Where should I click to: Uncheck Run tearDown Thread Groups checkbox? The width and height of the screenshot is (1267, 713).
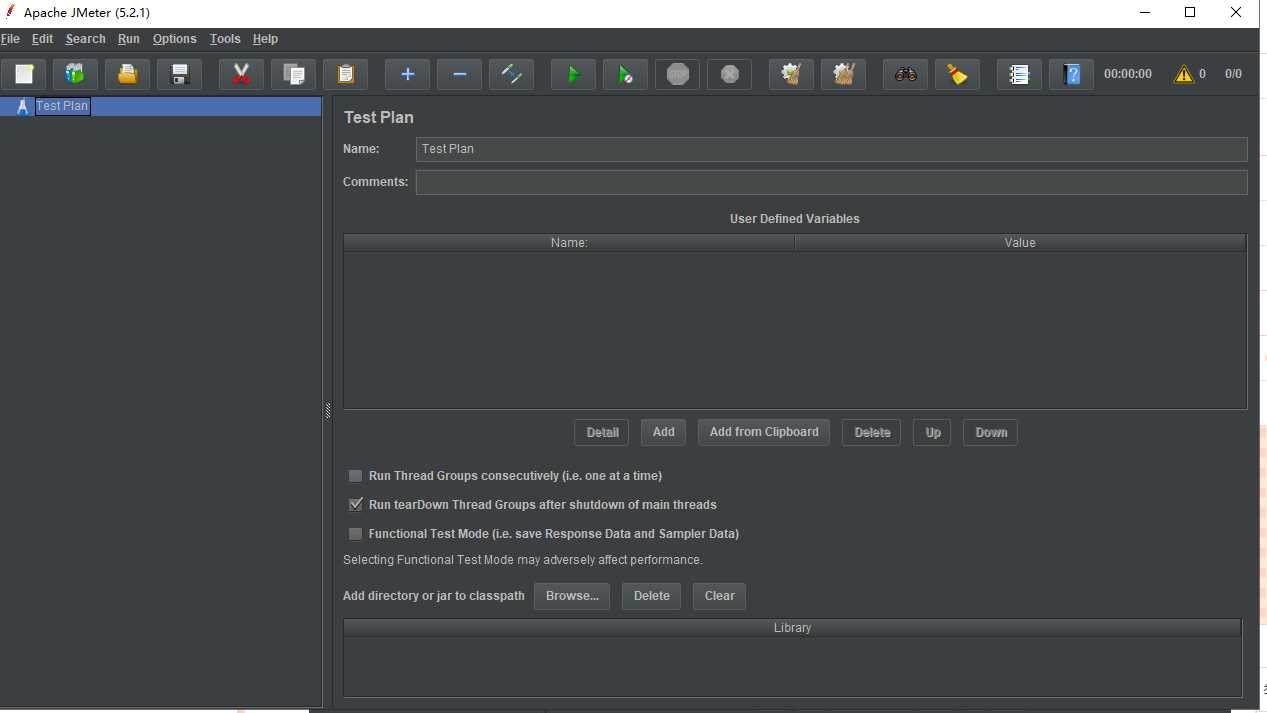click(x=355, y=505)
